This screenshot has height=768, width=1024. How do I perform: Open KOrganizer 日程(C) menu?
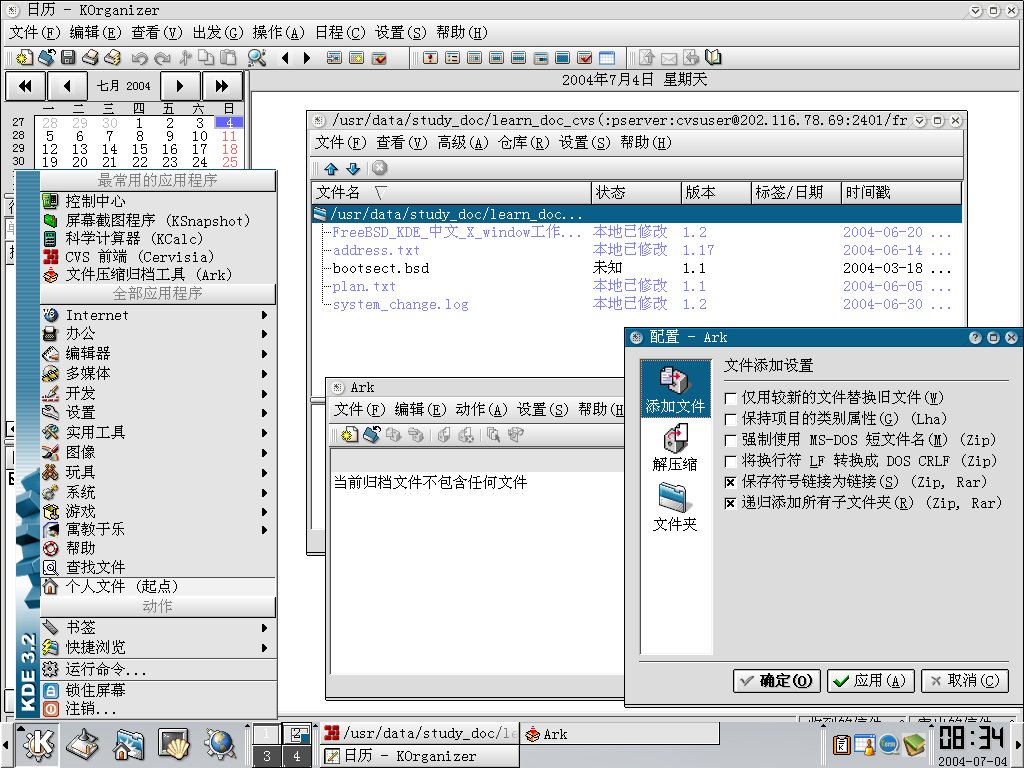click(x=340, y=32)
